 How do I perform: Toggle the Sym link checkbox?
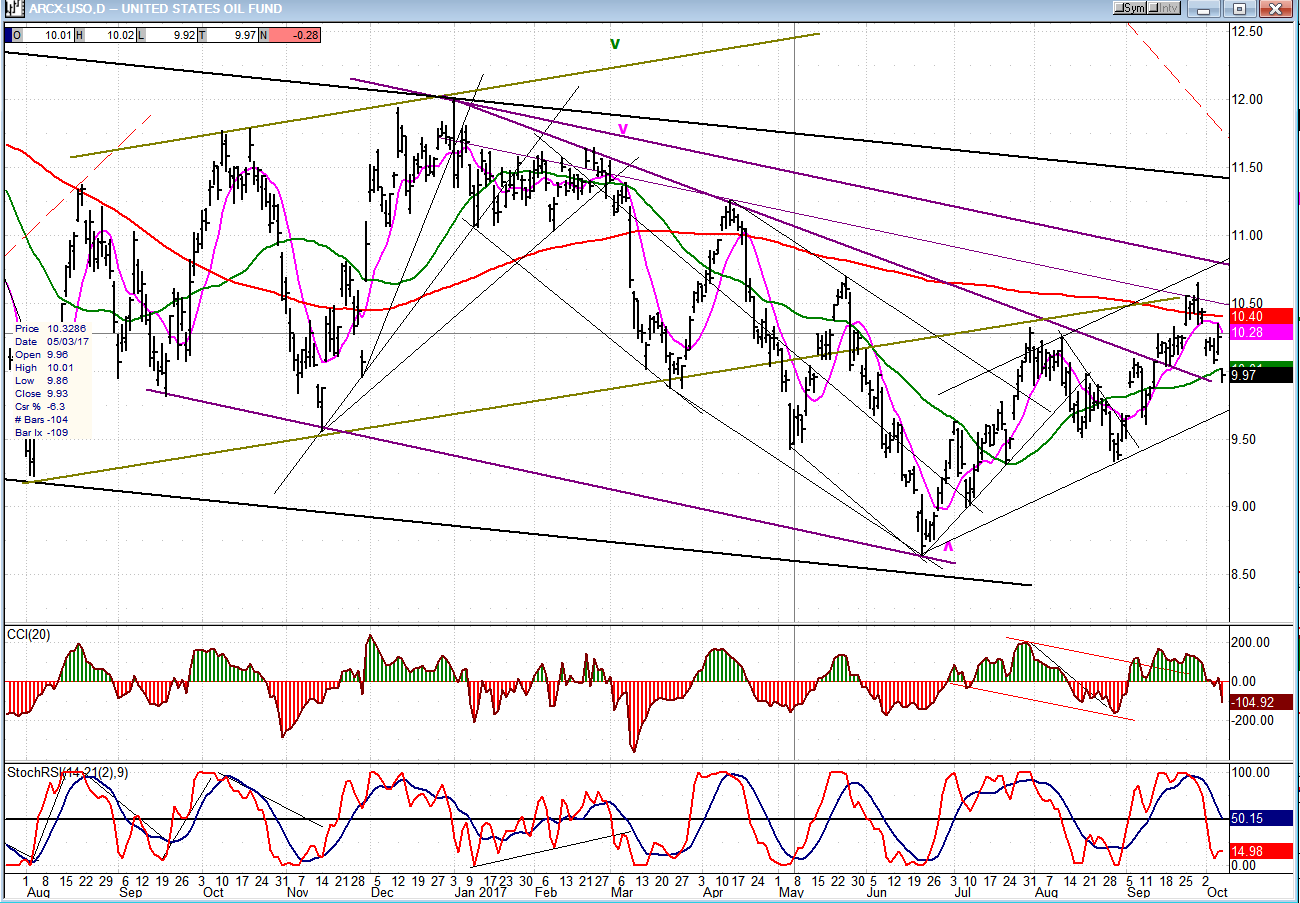(x=1122, y=9)
